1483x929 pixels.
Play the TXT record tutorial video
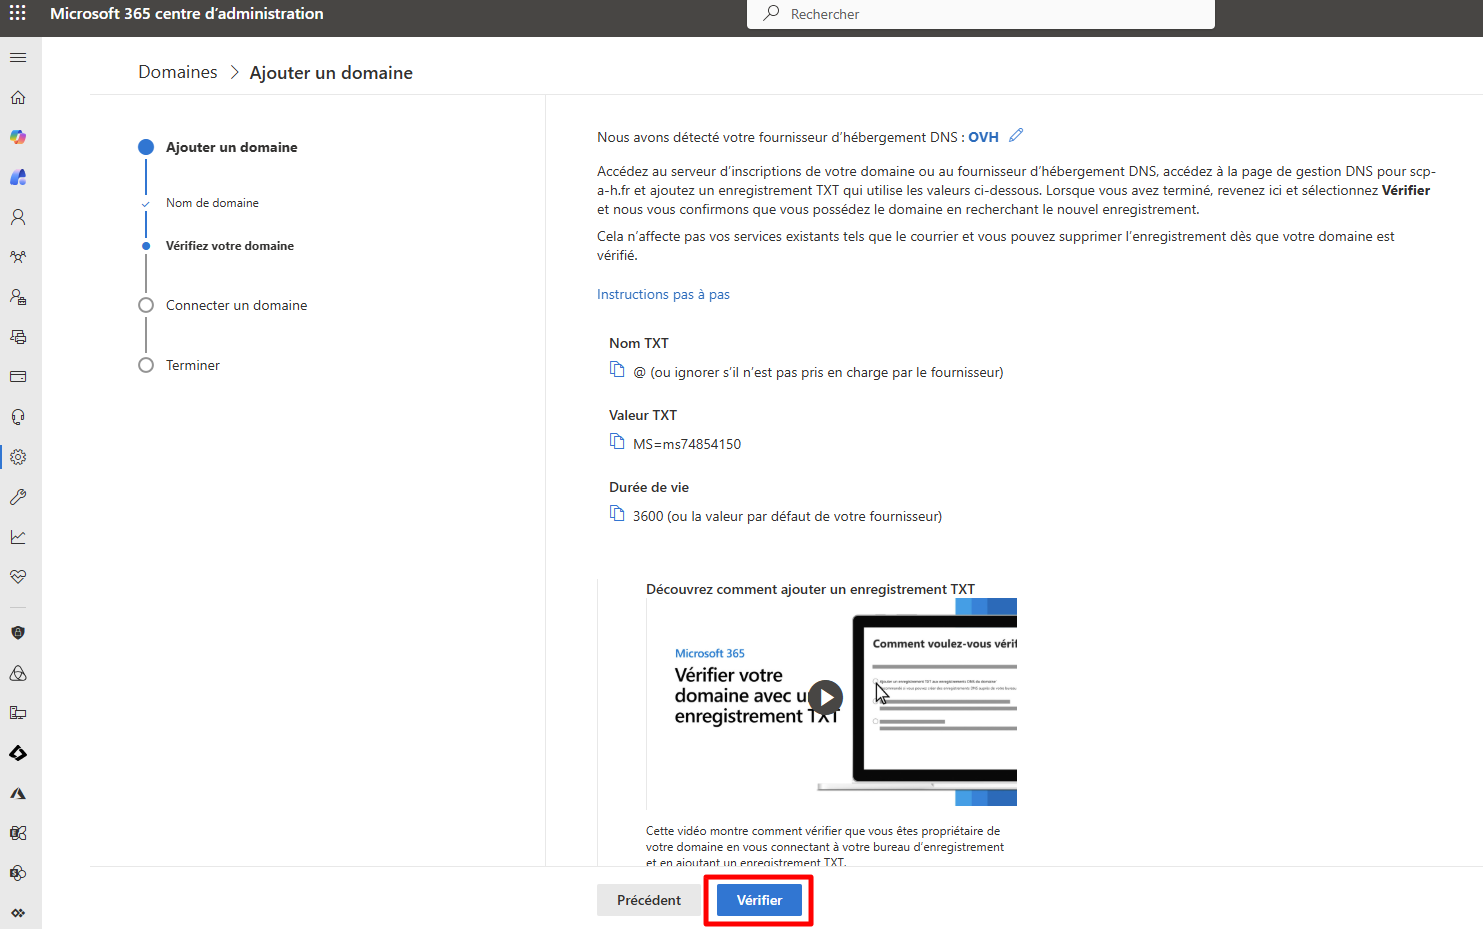pyautogui.click(x=825, y=697)
